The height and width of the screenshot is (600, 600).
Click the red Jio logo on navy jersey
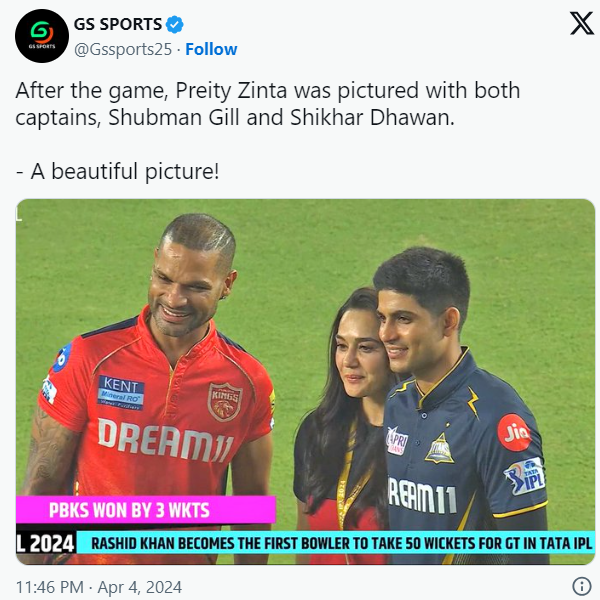(x=514, y=433)
